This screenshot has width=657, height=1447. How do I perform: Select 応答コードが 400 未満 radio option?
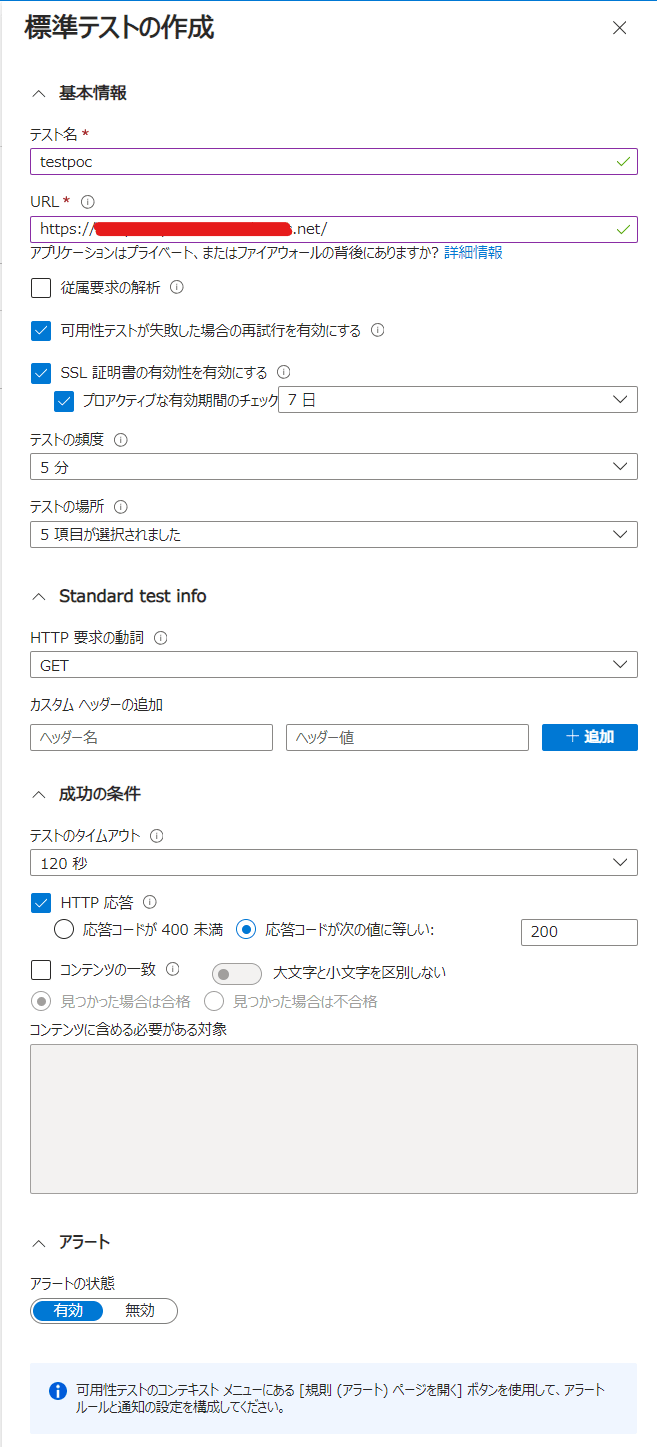64,931
